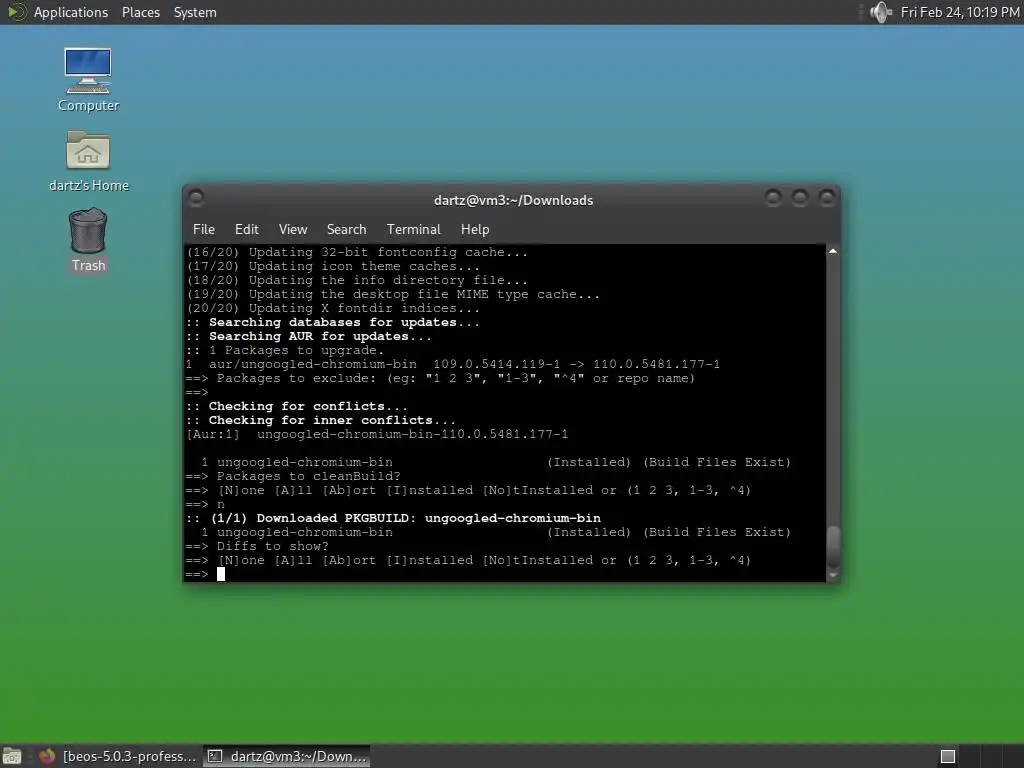Click the 'aur/ungoogled-chromium-bin' text

point(313,364)
